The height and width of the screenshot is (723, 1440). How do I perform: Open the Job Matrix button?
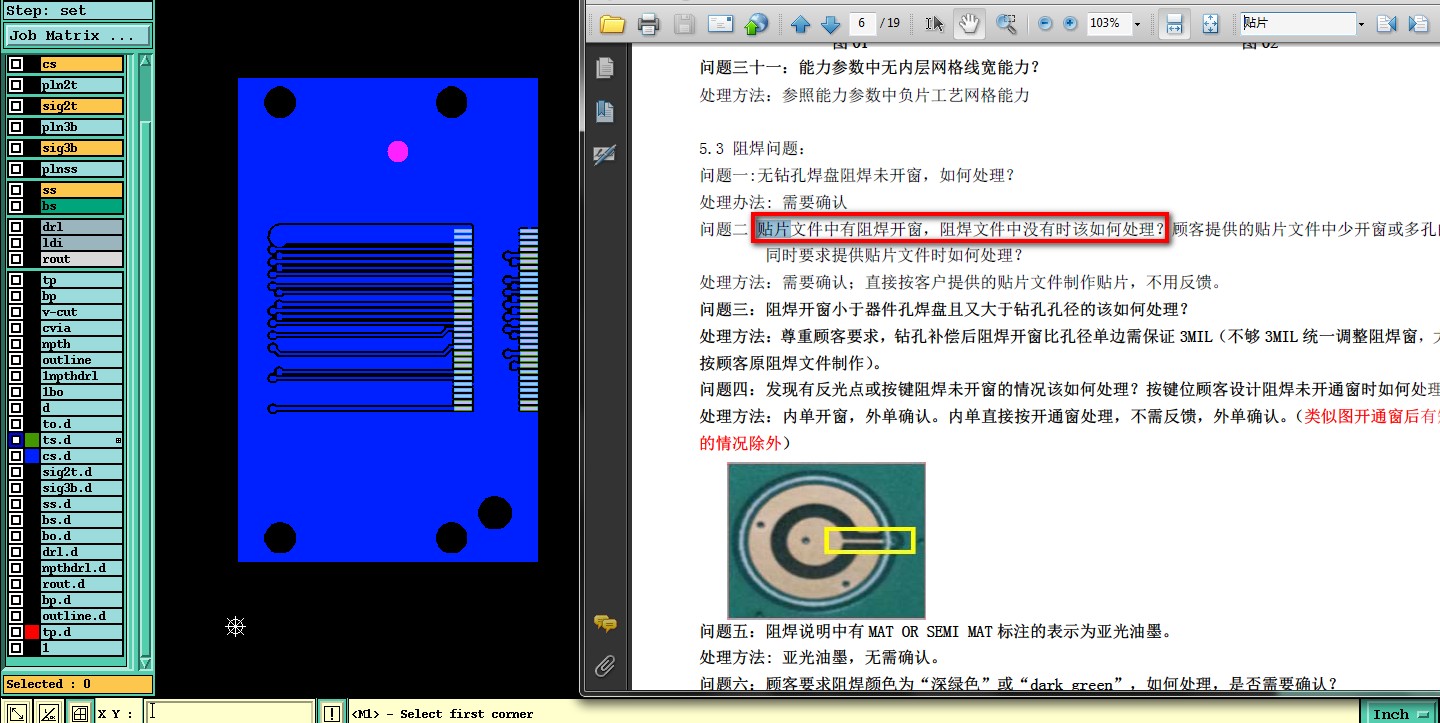point(78,36)
